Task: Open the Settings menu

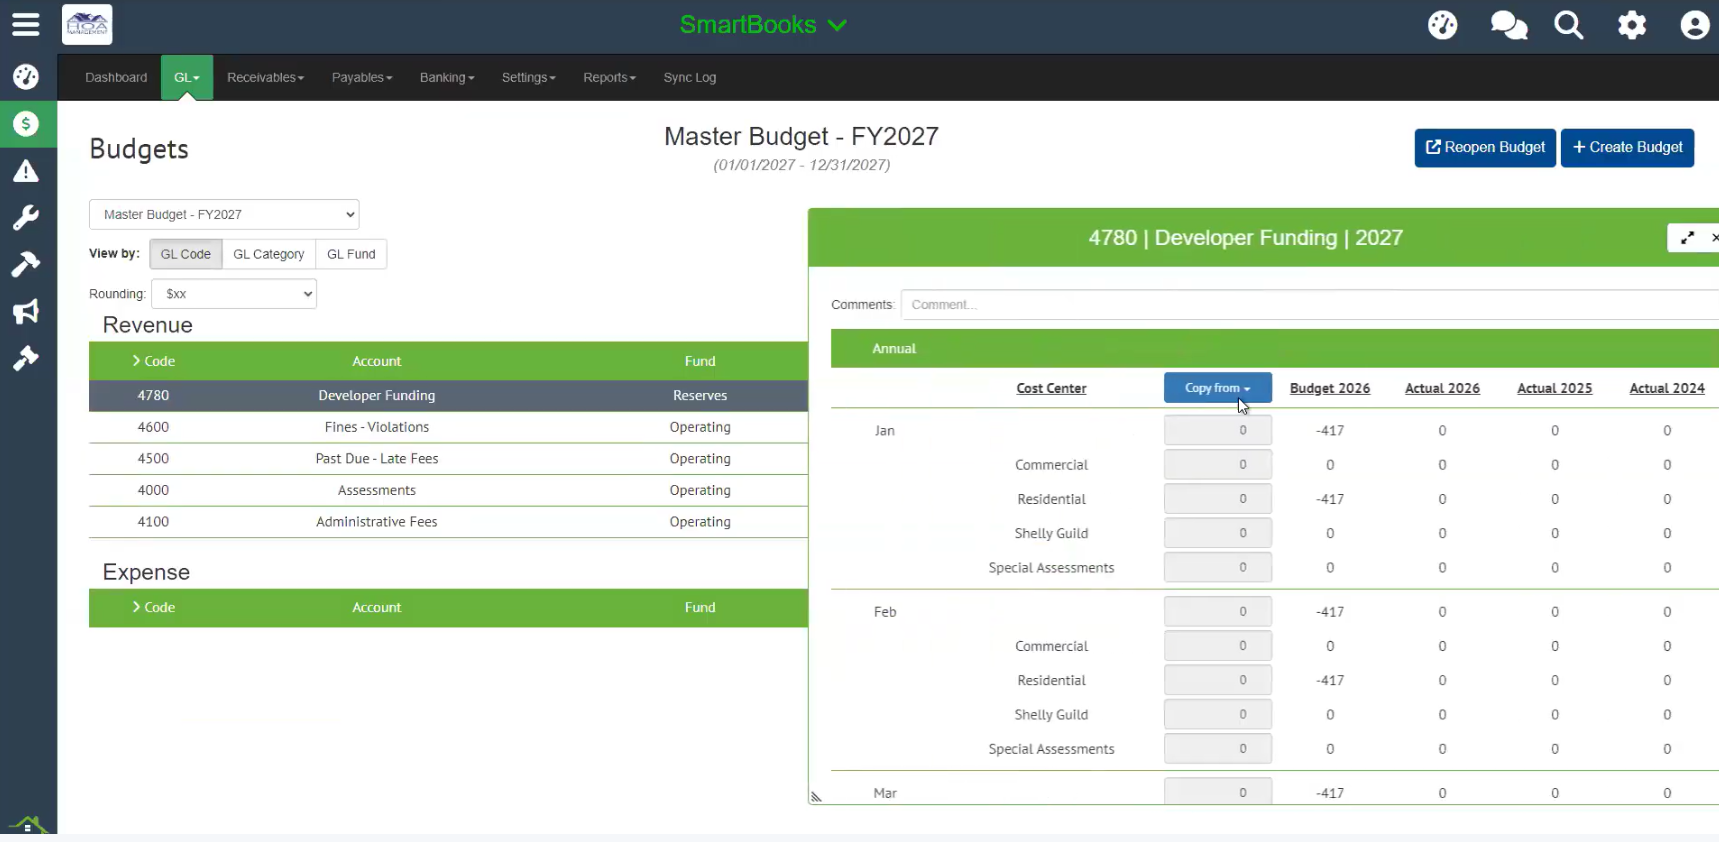Action: (528, 77)
